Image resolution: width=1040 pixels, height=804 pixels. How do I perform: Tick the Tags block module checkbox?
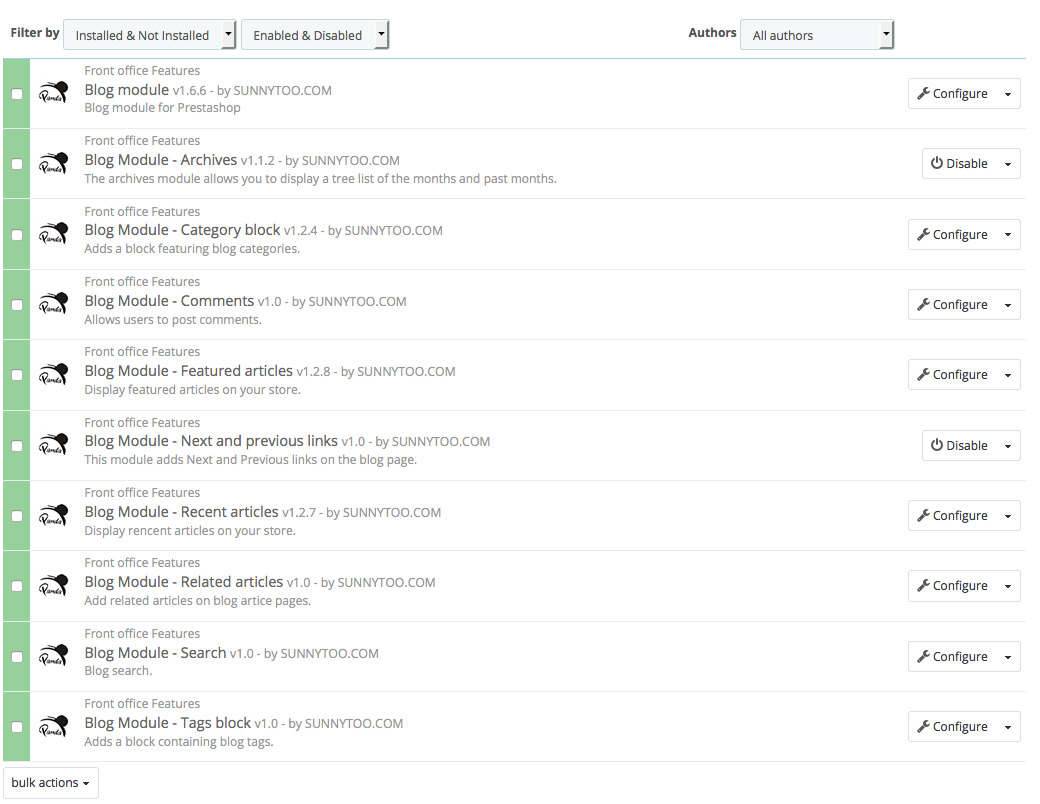(x=17, y=727)
